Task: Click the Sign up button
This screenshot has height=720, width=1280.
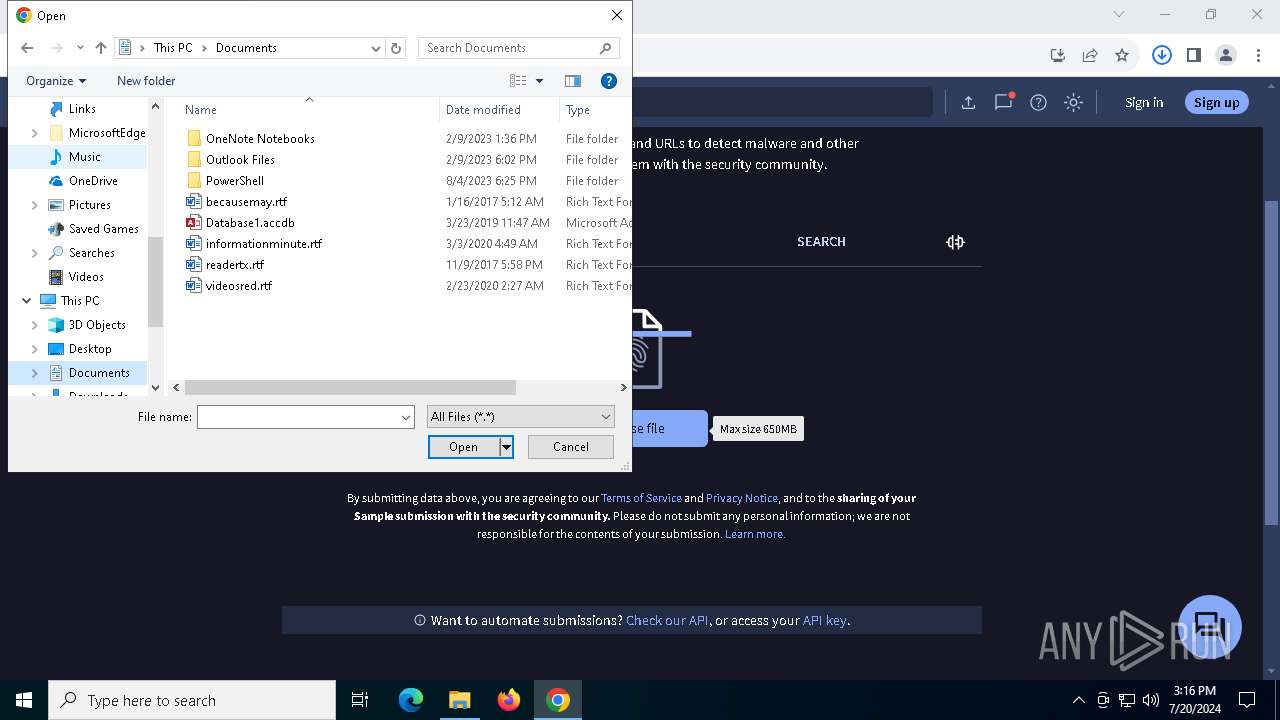Action: pyautogui.click(x=1216, y=102)
